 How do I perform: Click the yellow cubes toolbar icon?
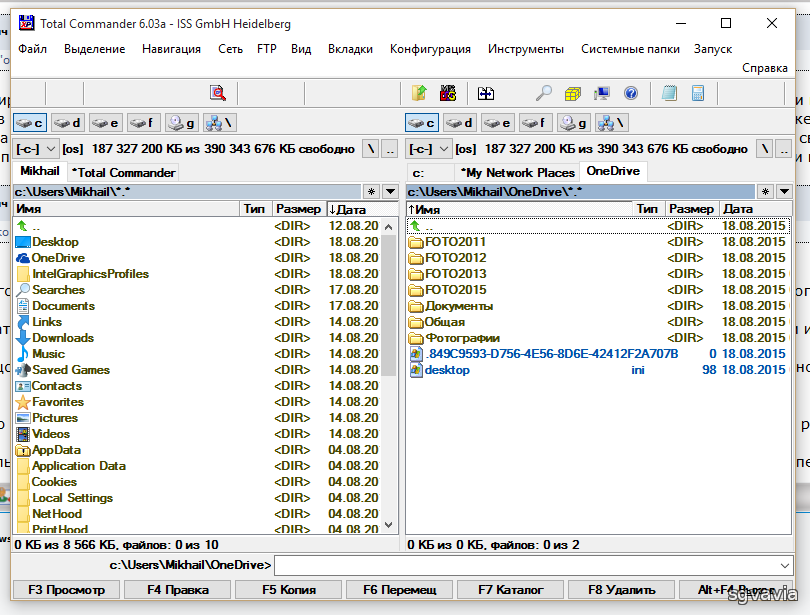coord(572,93)
